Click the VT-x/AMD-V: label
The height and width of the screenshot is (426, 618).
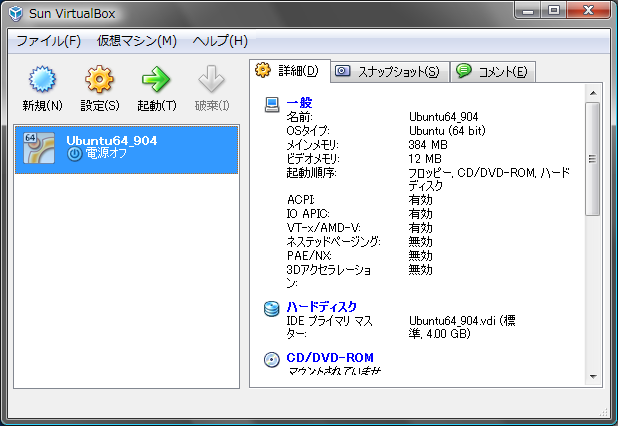click(324, 228)
